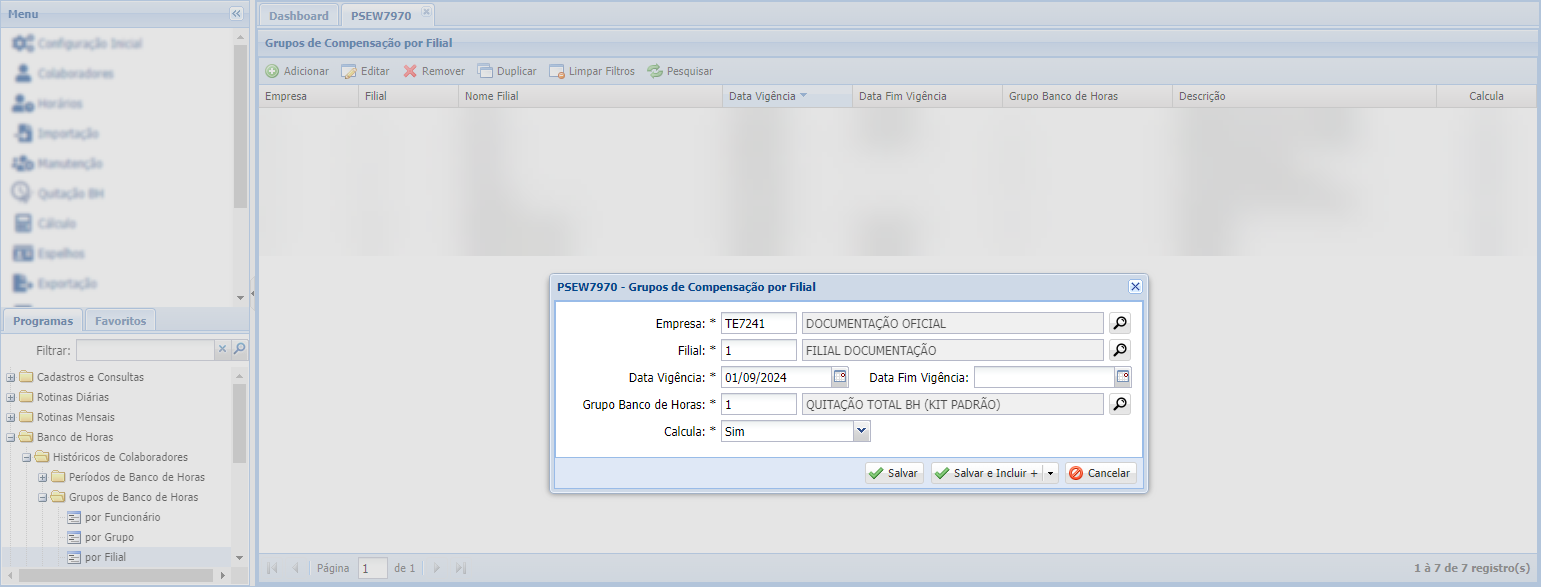Click Remover in the grid toolbar
Viewport: 1541px width, 587px height.
click(x=434, y=71)
